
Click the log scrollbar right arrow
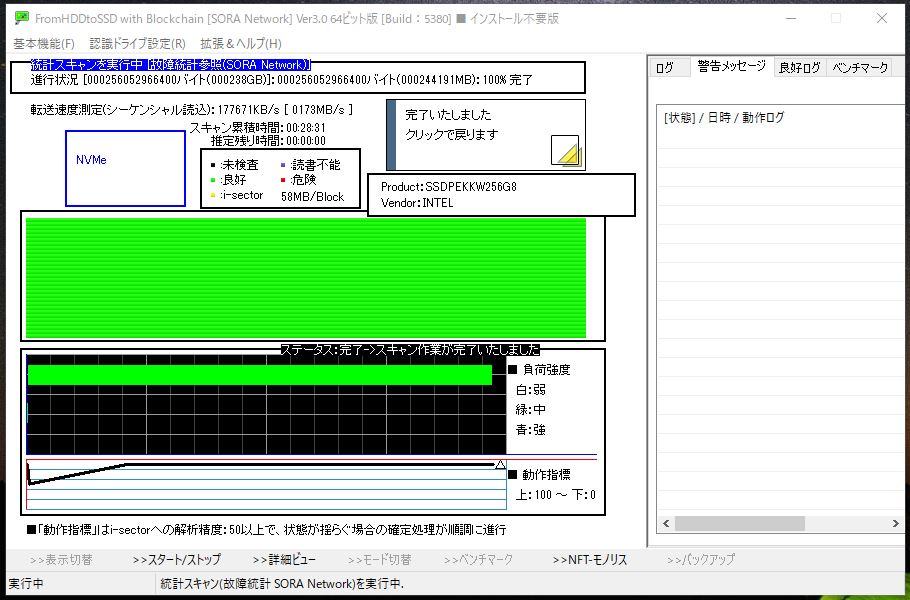(x=895, y=523)
